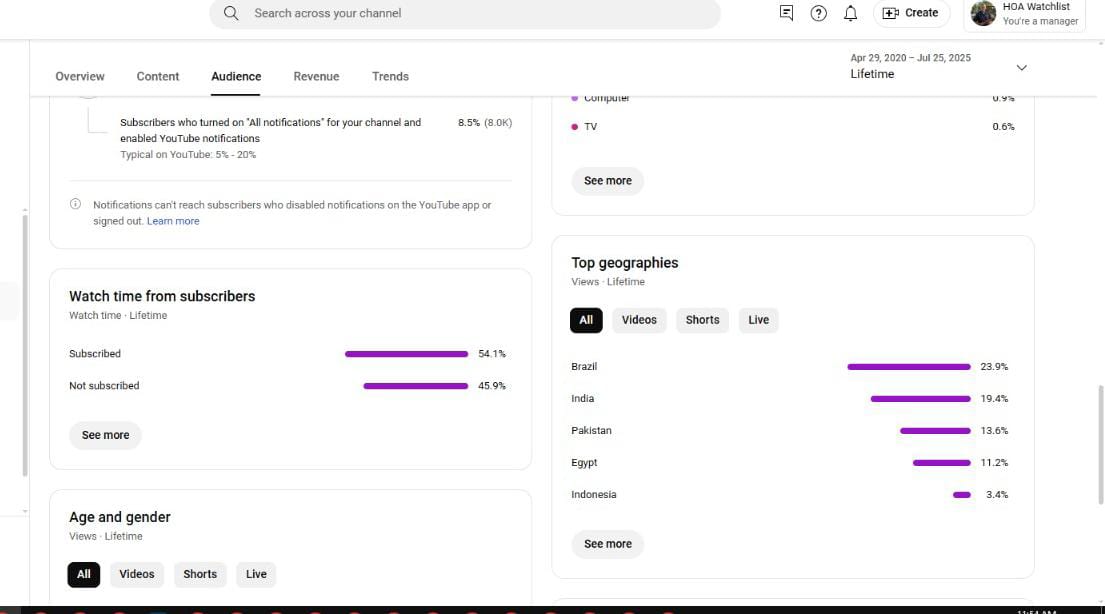
Task: Open the send feedback icon
Action: tap(786, 13)
